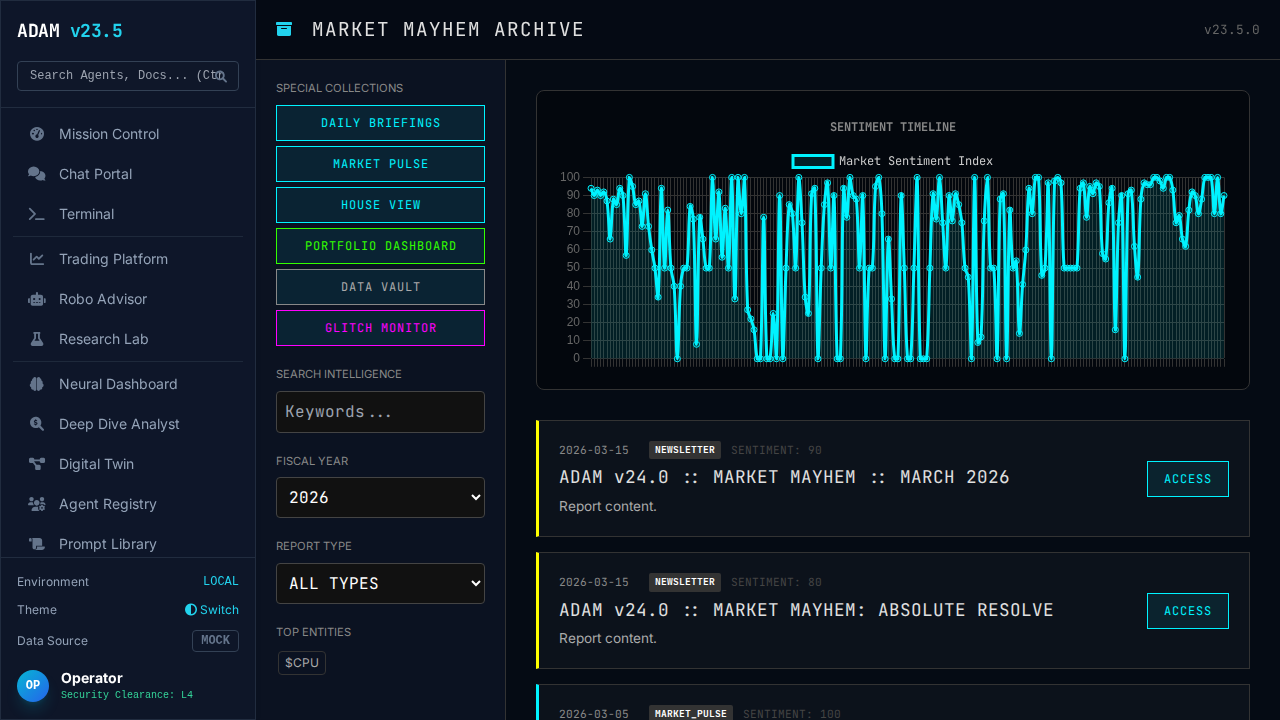Go to Agent Registry in sidebar
Image resolution: width=1280 pixels, height=720 pixels.
pyautogui.click(x=107, y=504)
